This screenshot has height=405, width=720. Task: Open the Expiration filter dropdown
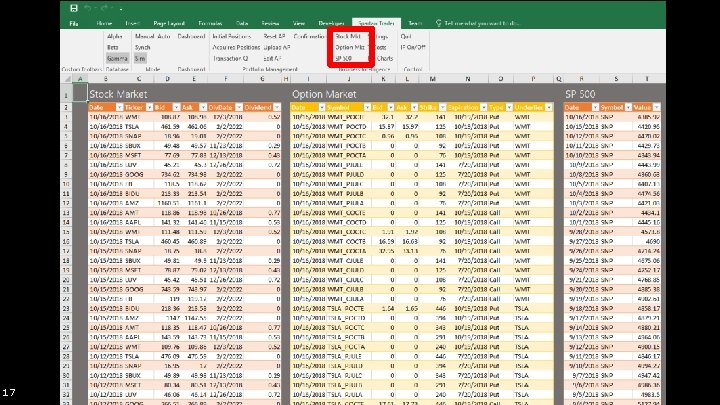[x=484, y=107]
